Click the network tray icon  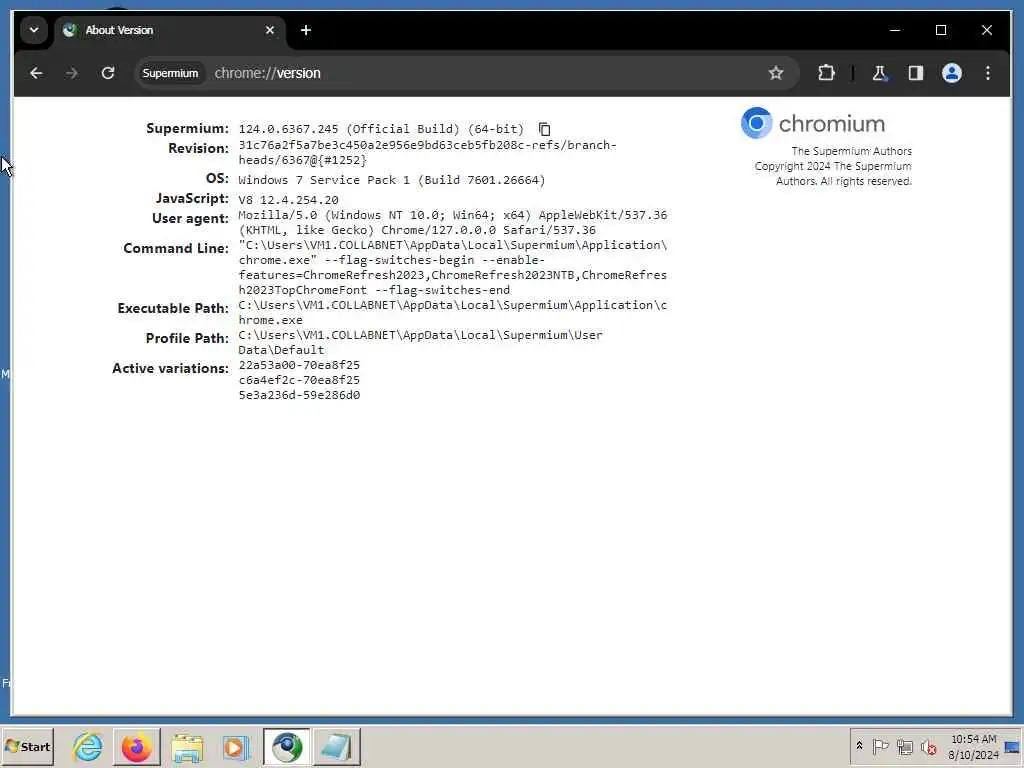904,746
